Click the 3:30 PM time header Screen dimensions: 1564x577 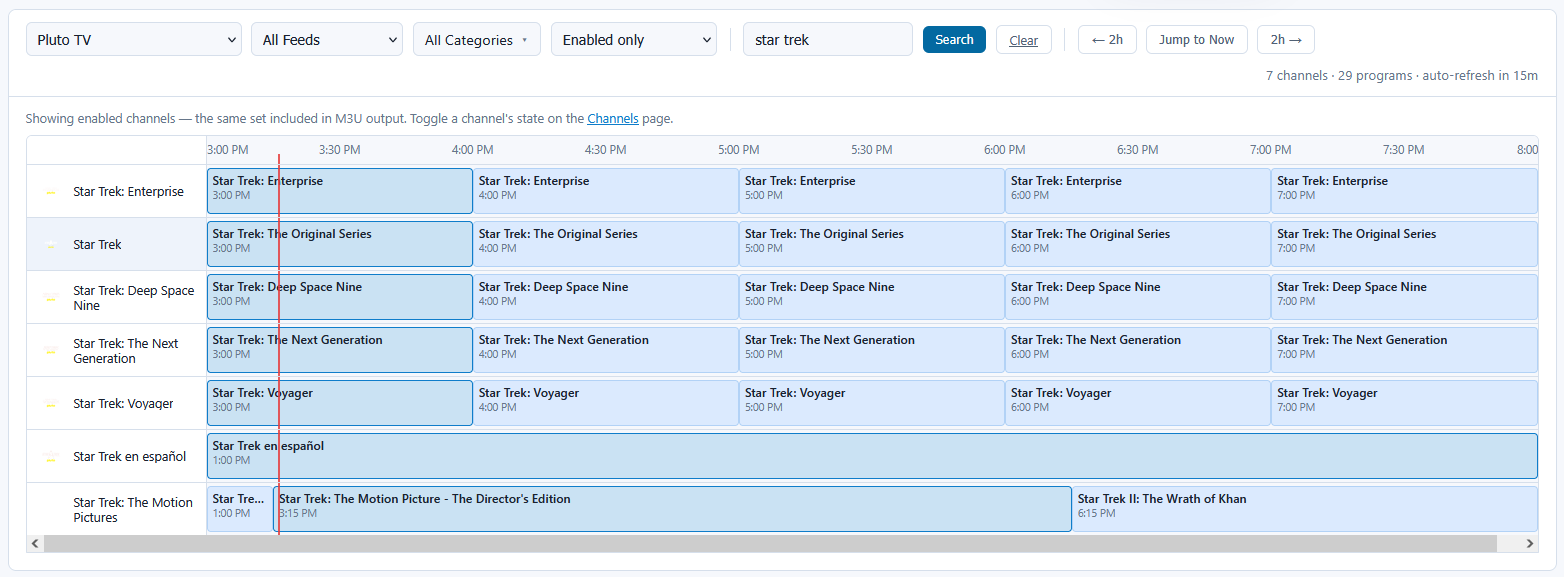point(339,150)
